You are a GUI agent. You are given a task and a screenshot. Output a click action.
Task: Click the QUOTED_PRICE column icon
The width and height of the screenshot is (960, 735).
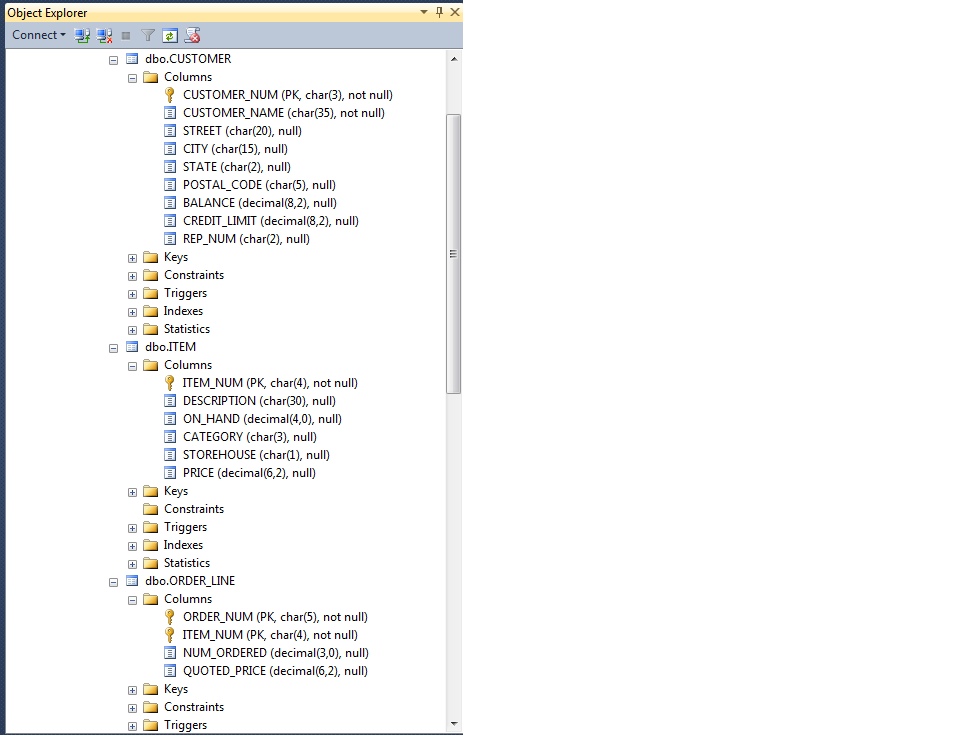pos(170,671)
